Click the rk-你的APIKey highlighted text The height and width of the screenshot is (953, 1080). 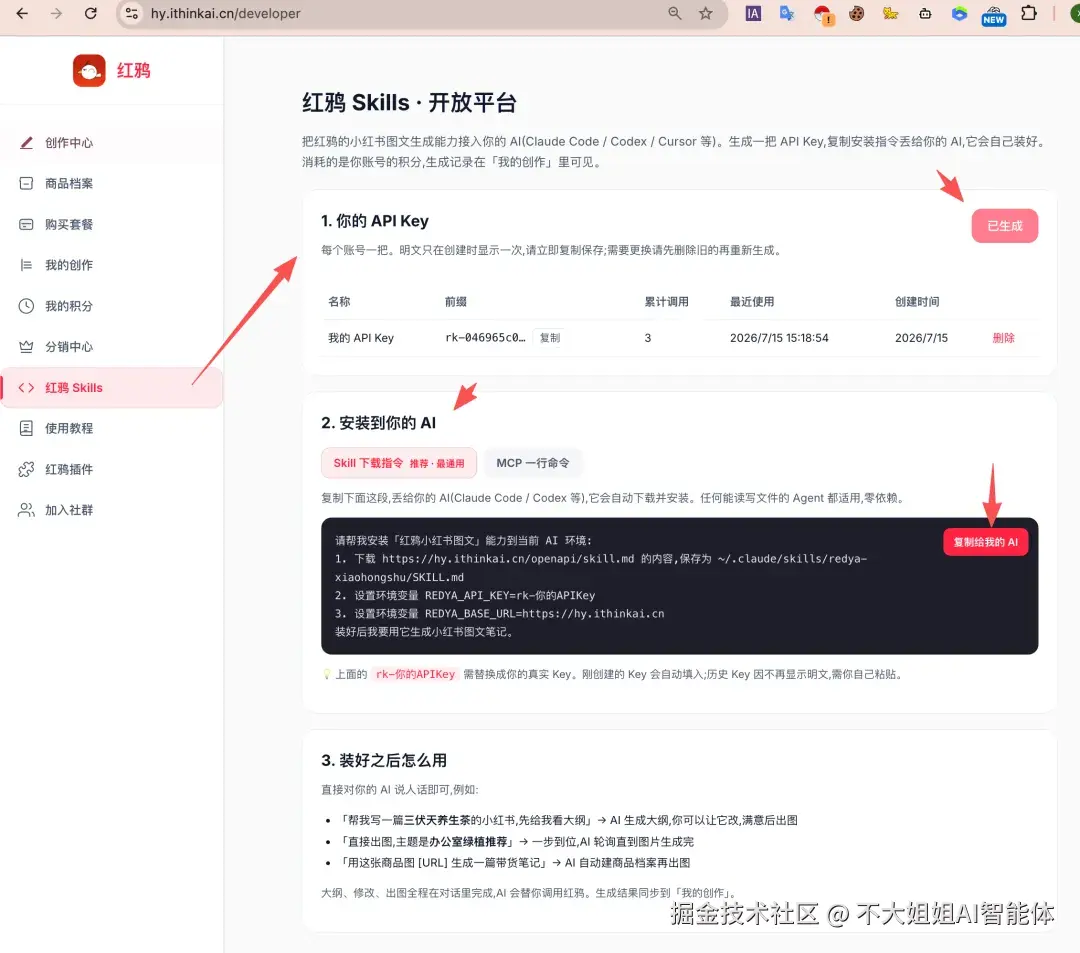pyautogui.click(x=415, y=674)
